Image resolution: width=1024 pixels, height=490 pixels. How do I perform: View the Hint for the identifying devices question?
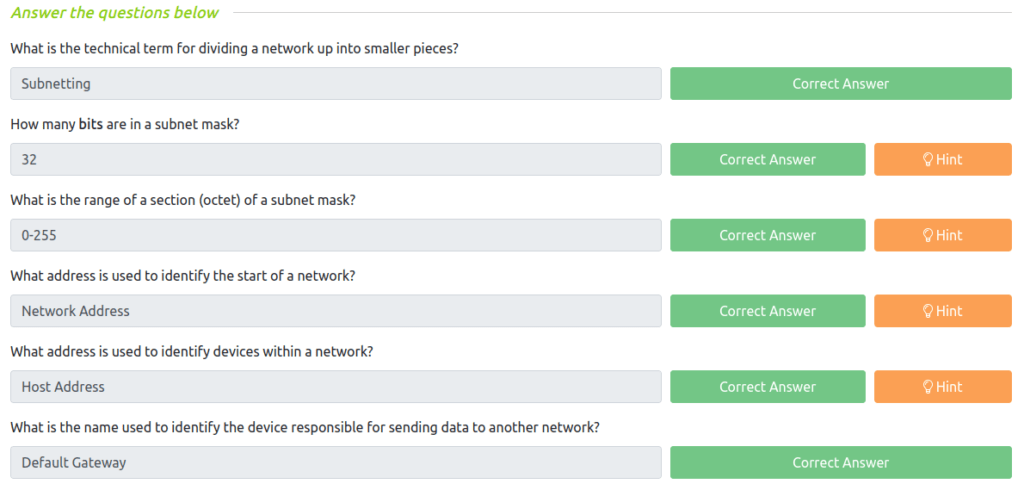[x=942, y=387]
